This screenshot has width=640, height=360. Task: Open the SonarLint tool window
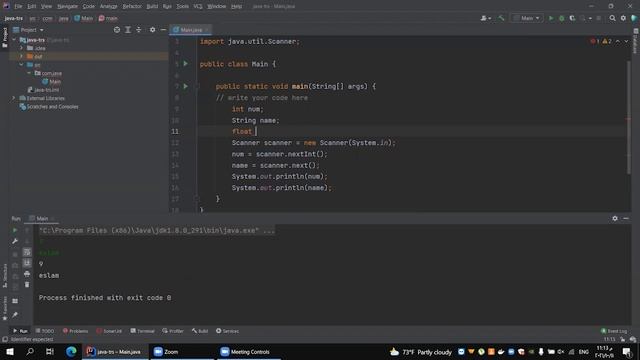(109, 331)
